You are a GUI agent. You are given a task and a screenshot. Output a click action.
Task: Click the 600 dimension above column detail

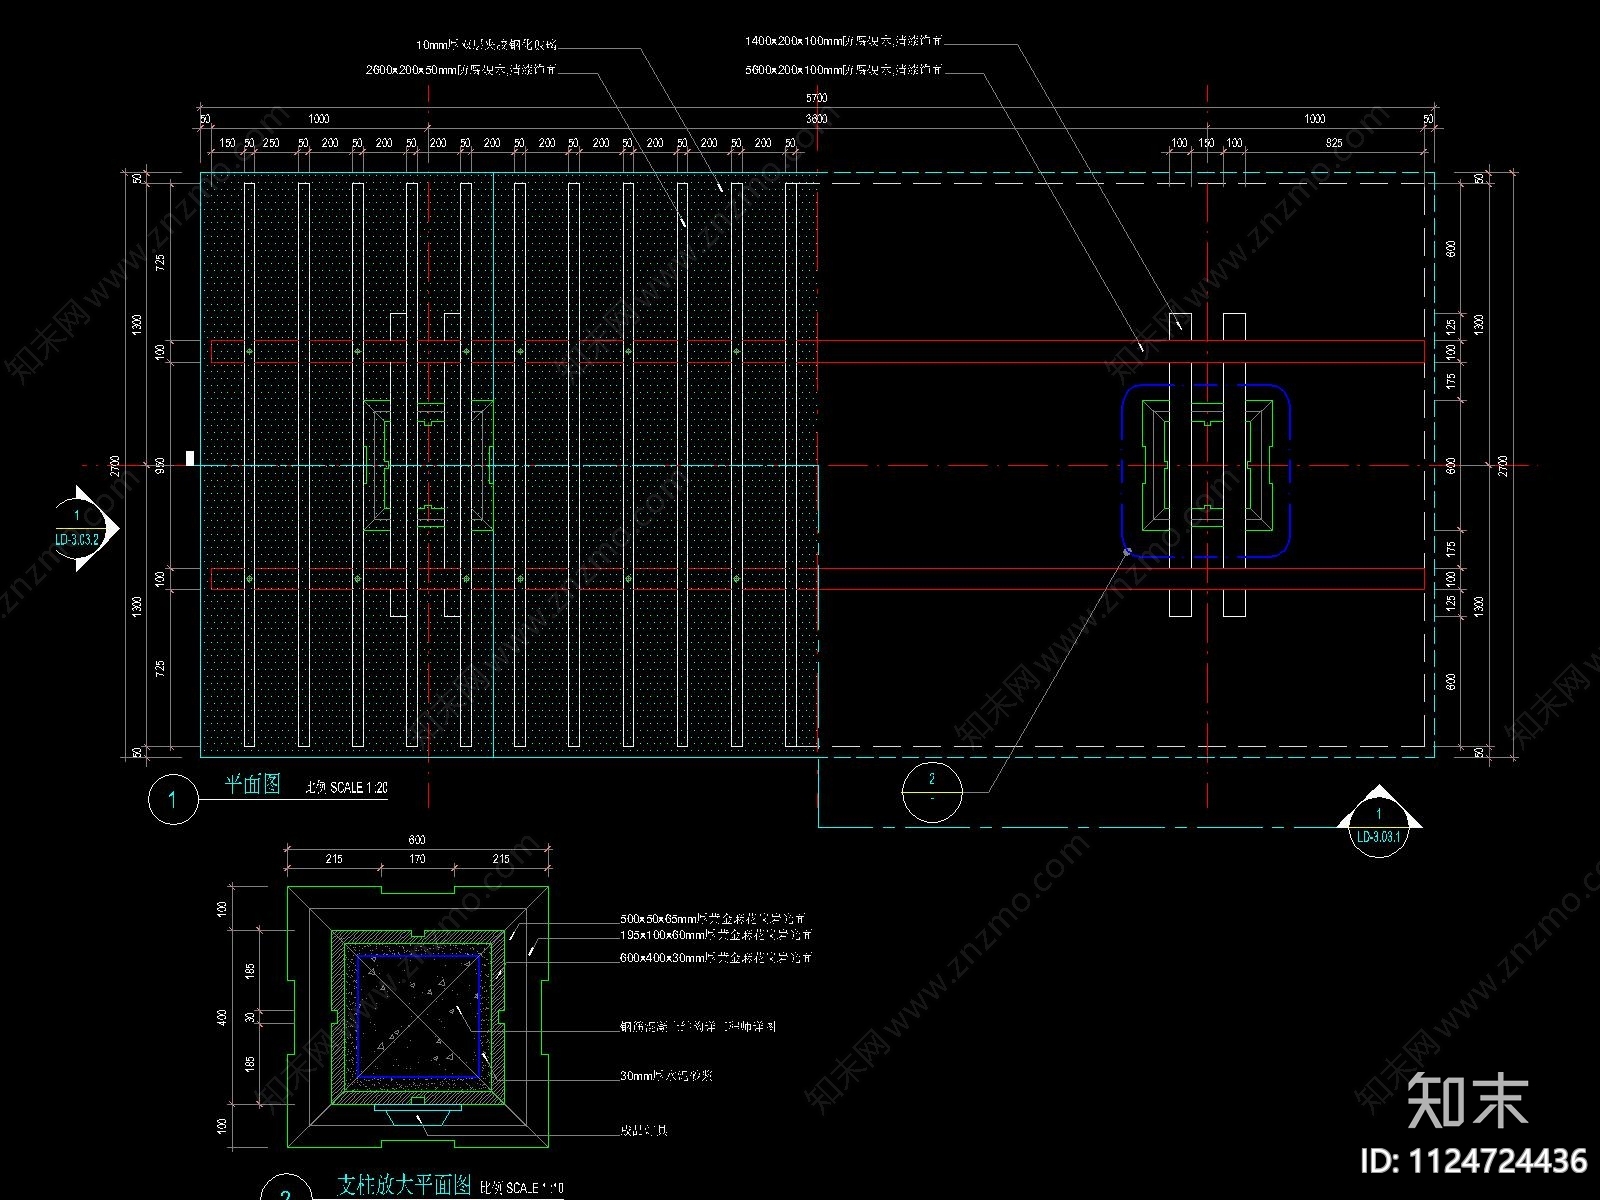click(x=417, y=839)
